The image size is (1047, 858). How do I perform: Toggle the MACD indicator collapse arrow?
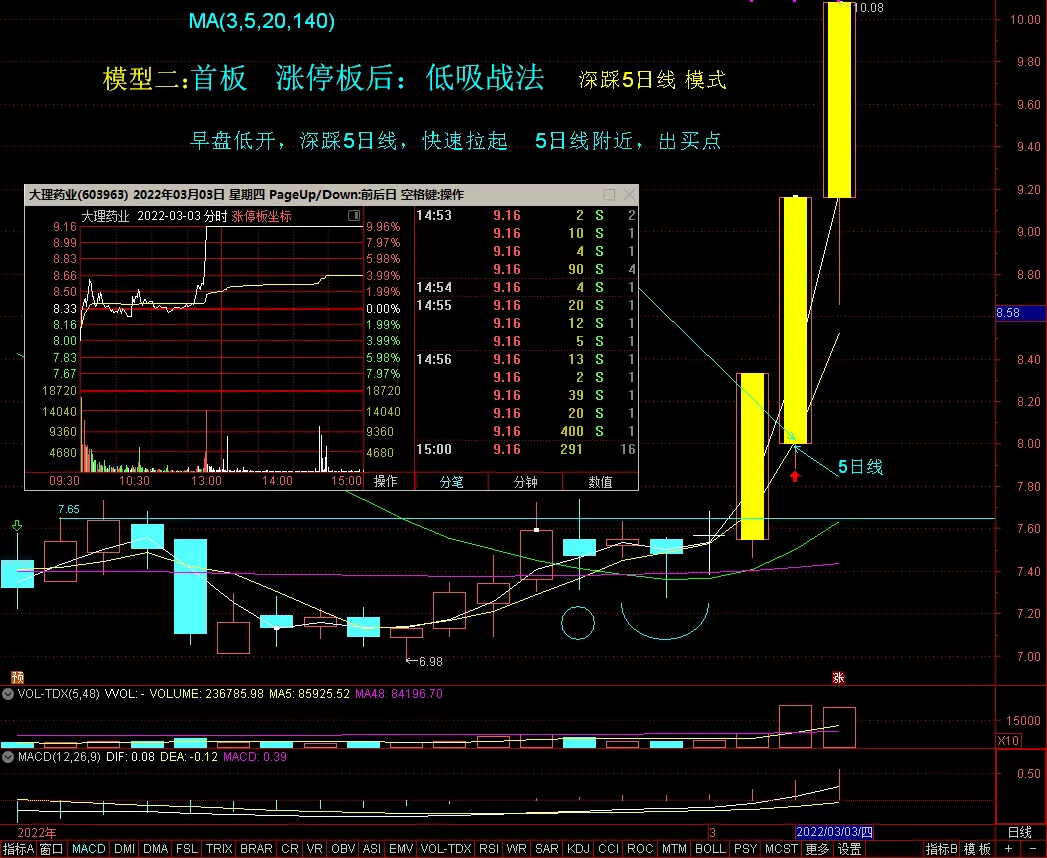coord(8,757)
